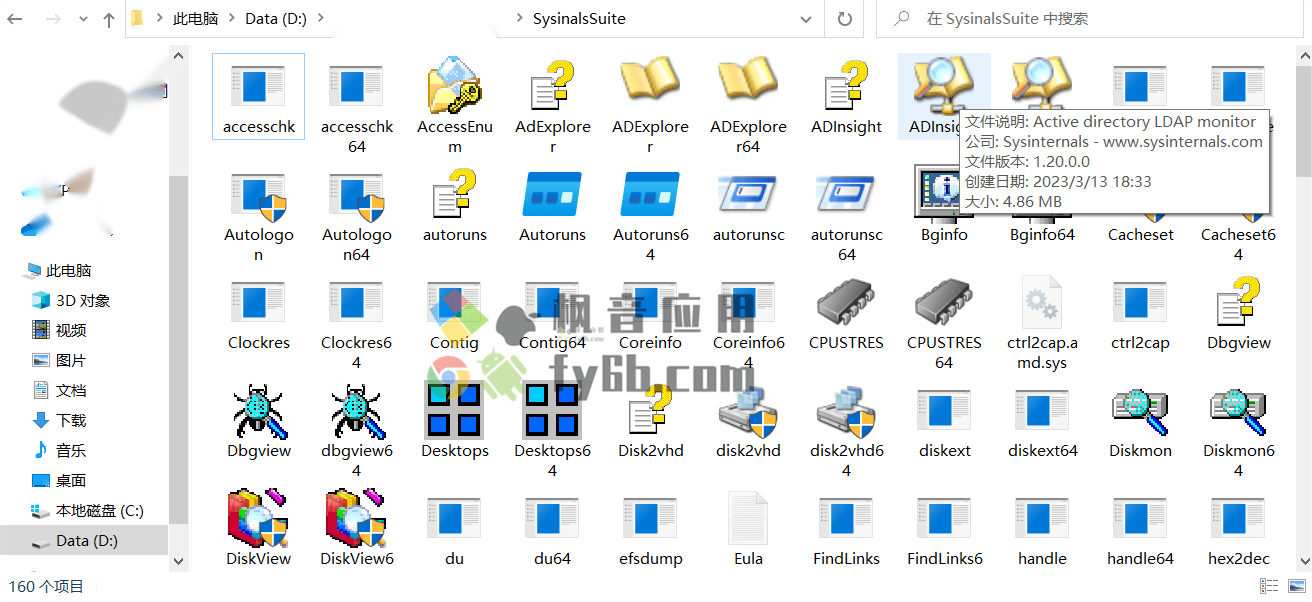This screenshot has width=1312, height=602.
Task: Select the Contig64 file icon
Action: coord(553,302)
